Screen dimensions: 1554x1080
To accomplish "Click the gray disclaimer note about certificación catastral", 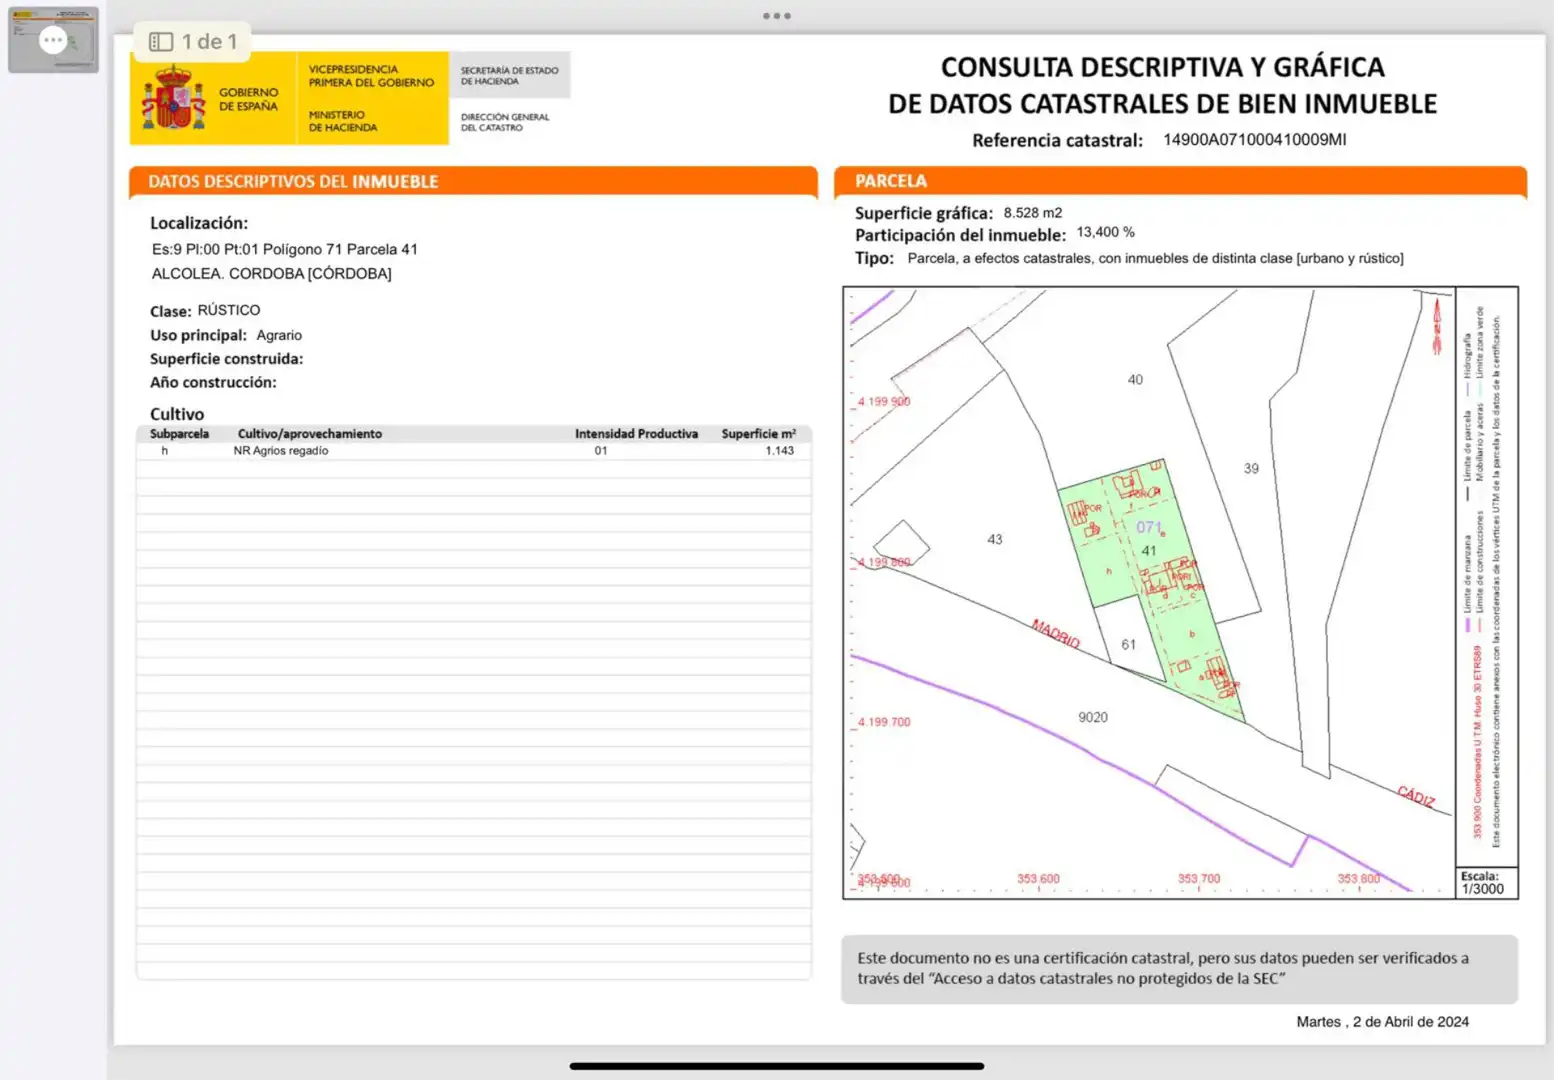I will 1180,969.
